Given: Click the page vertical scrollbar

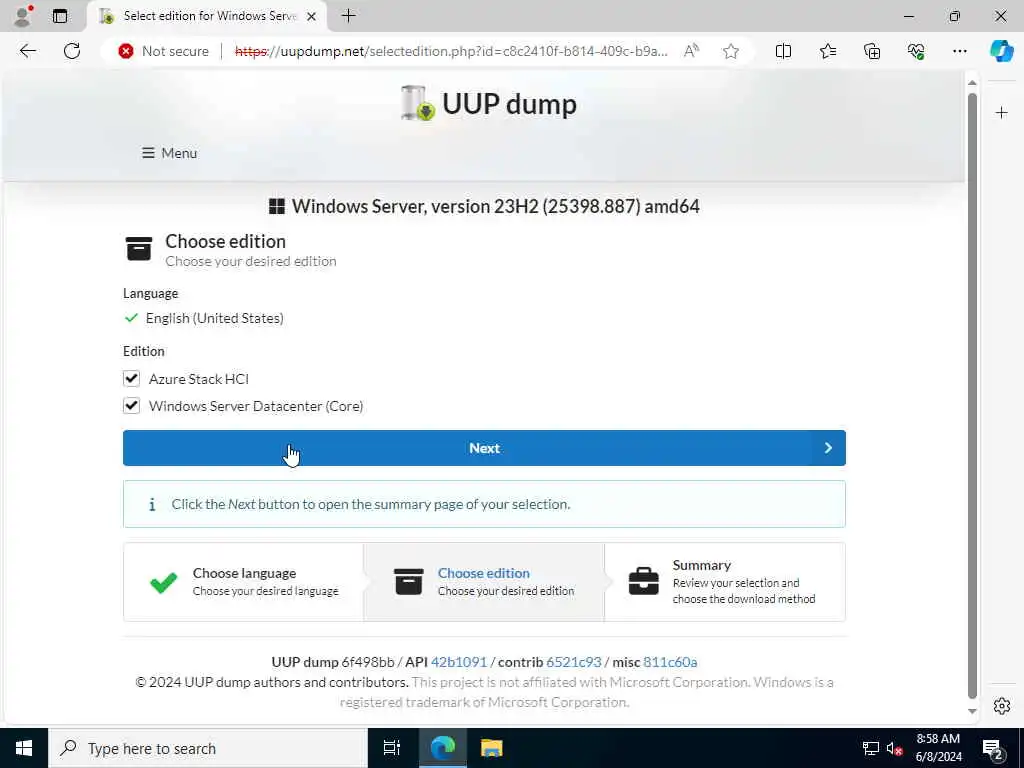Looking at the screenshot, I should point(972,396).
